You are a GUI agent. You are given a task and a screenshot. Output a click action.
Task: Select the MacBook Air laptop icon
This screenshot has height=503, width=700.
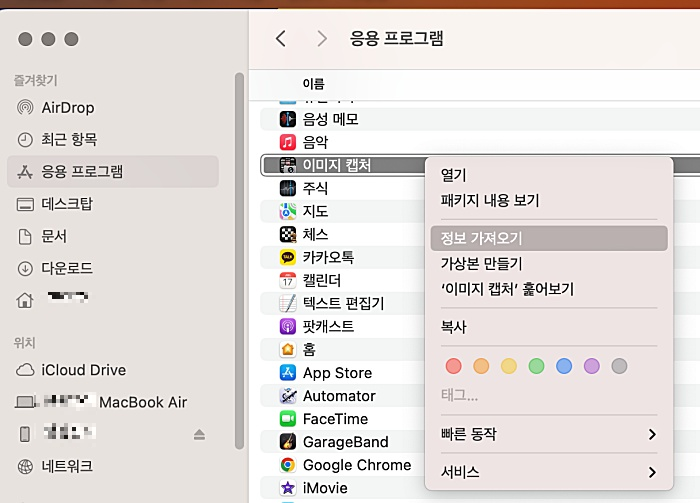(x=25, y=402)
